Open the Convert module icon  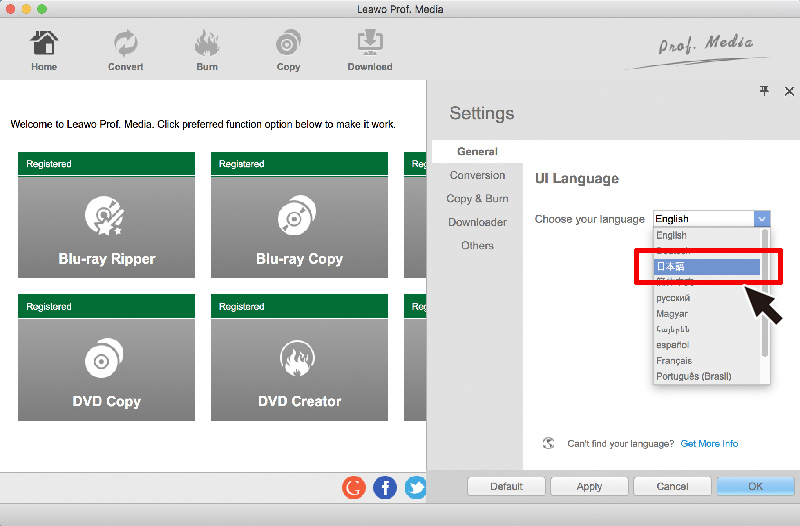[x=126, y=50]
